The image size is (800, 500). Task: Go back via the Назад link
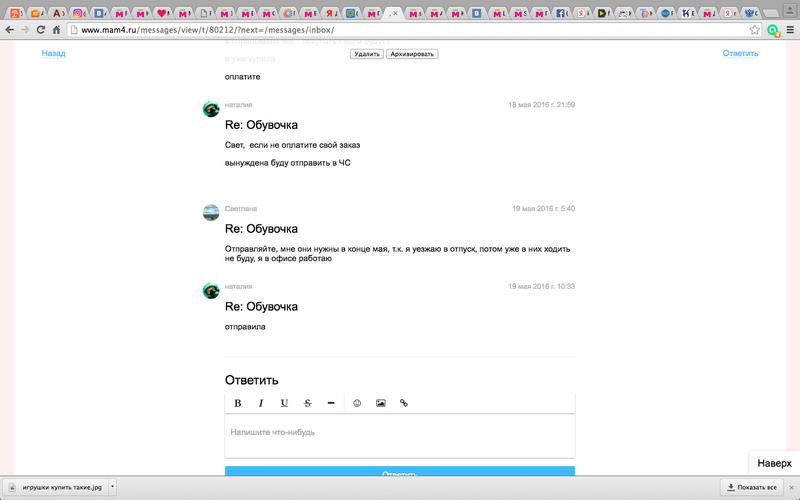[x=53, y=53]
